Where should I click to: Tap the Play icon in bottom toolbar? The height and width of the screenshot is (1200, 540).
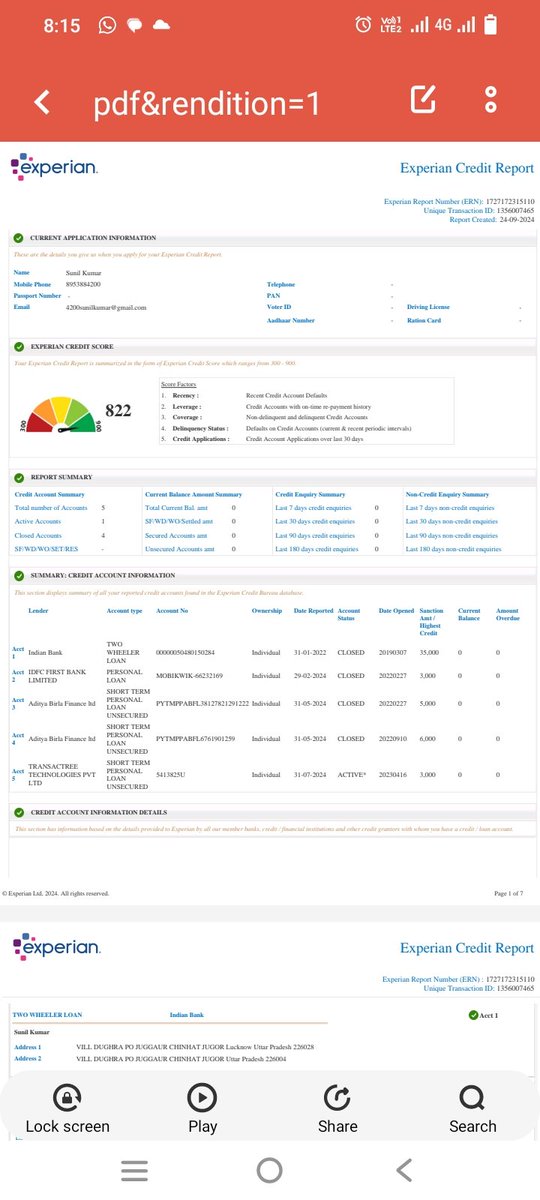click(202, 1098)
